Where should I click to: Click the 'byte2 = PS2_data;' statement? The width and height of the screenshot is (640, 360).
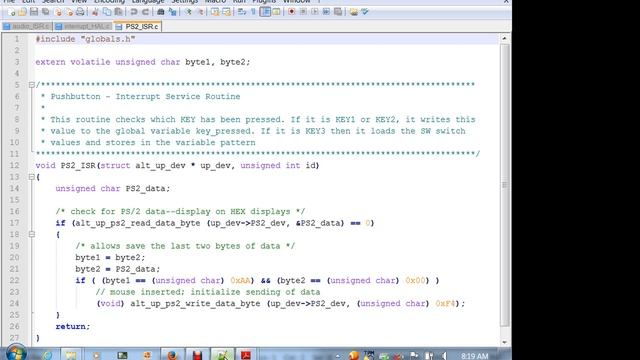pos(118,269)
